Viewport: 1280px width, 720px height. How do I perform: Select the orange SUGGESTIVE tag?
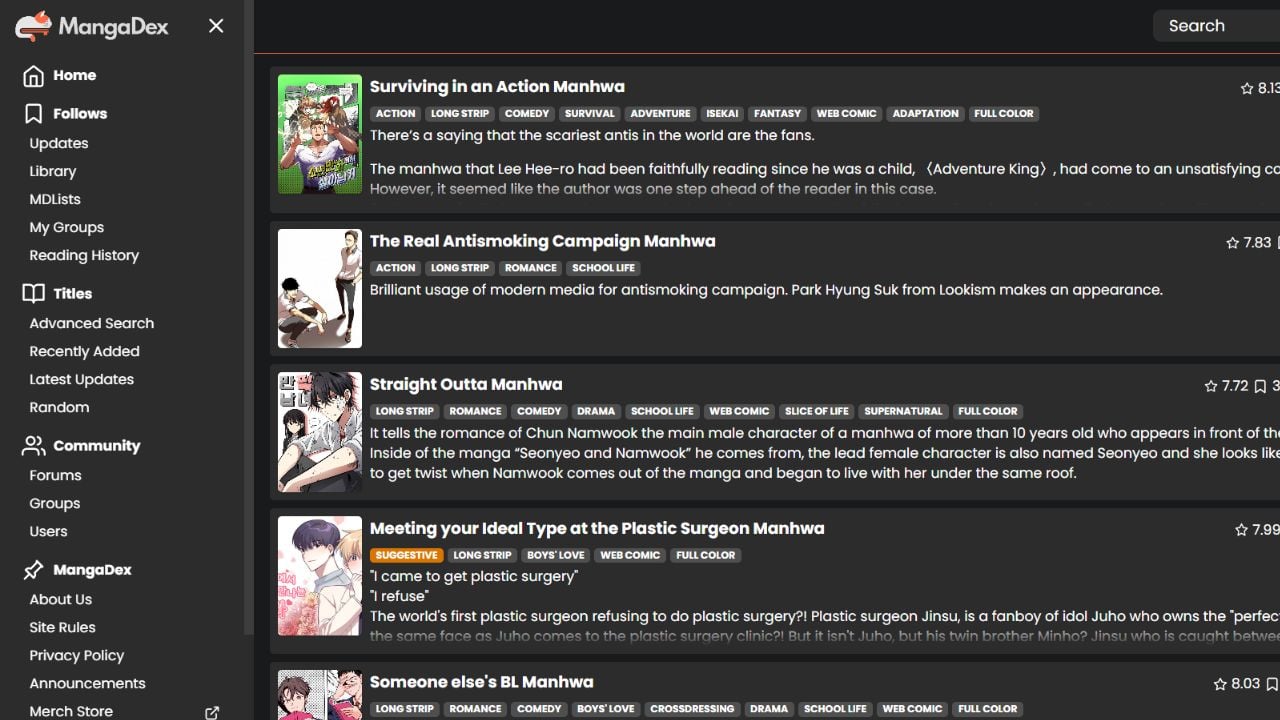click(406, 556)
